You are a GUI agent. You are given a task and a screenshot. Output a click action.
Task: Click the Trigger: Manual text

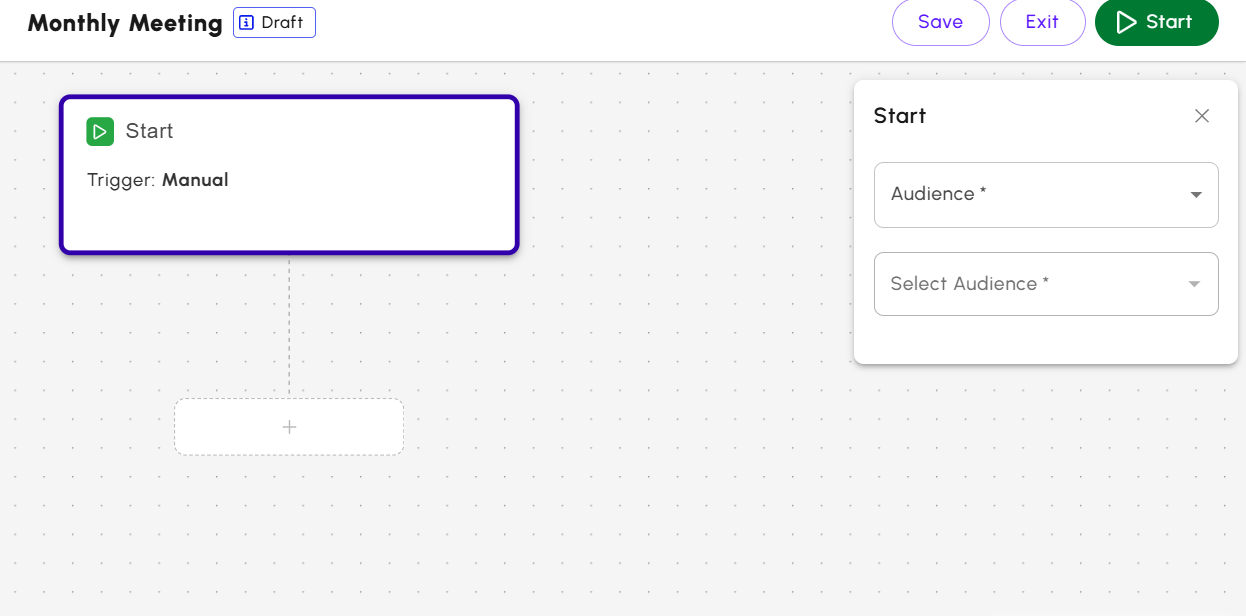pyautogui.click(x=158, y=180)
